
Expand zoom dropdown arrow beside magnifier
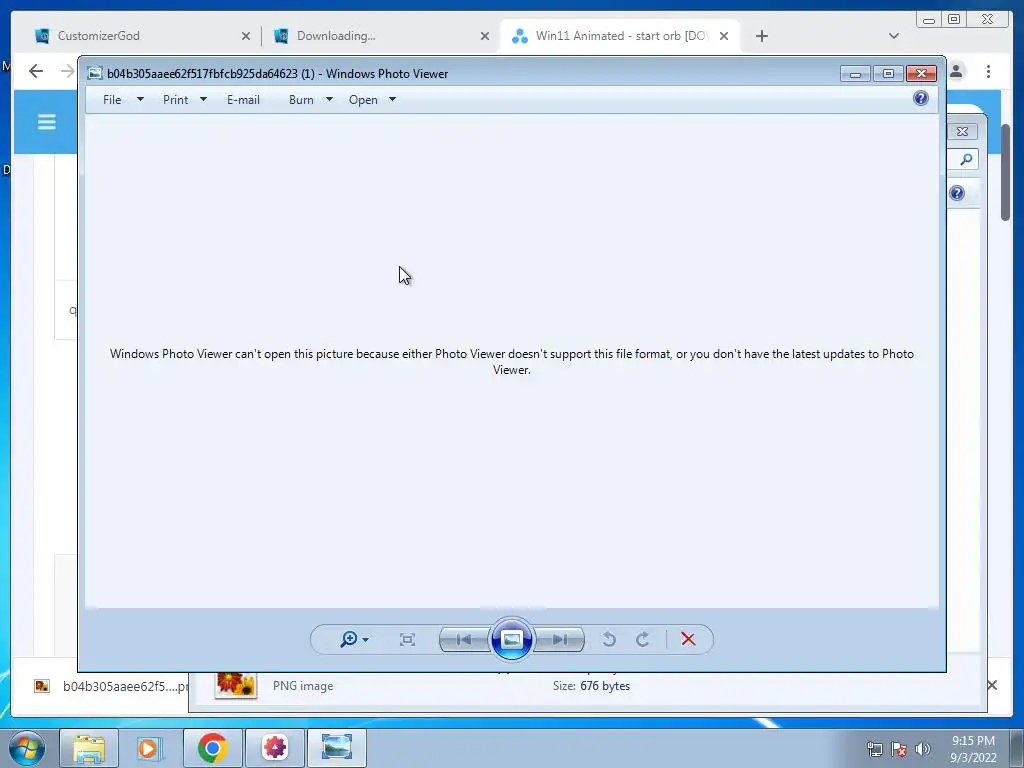366,640
